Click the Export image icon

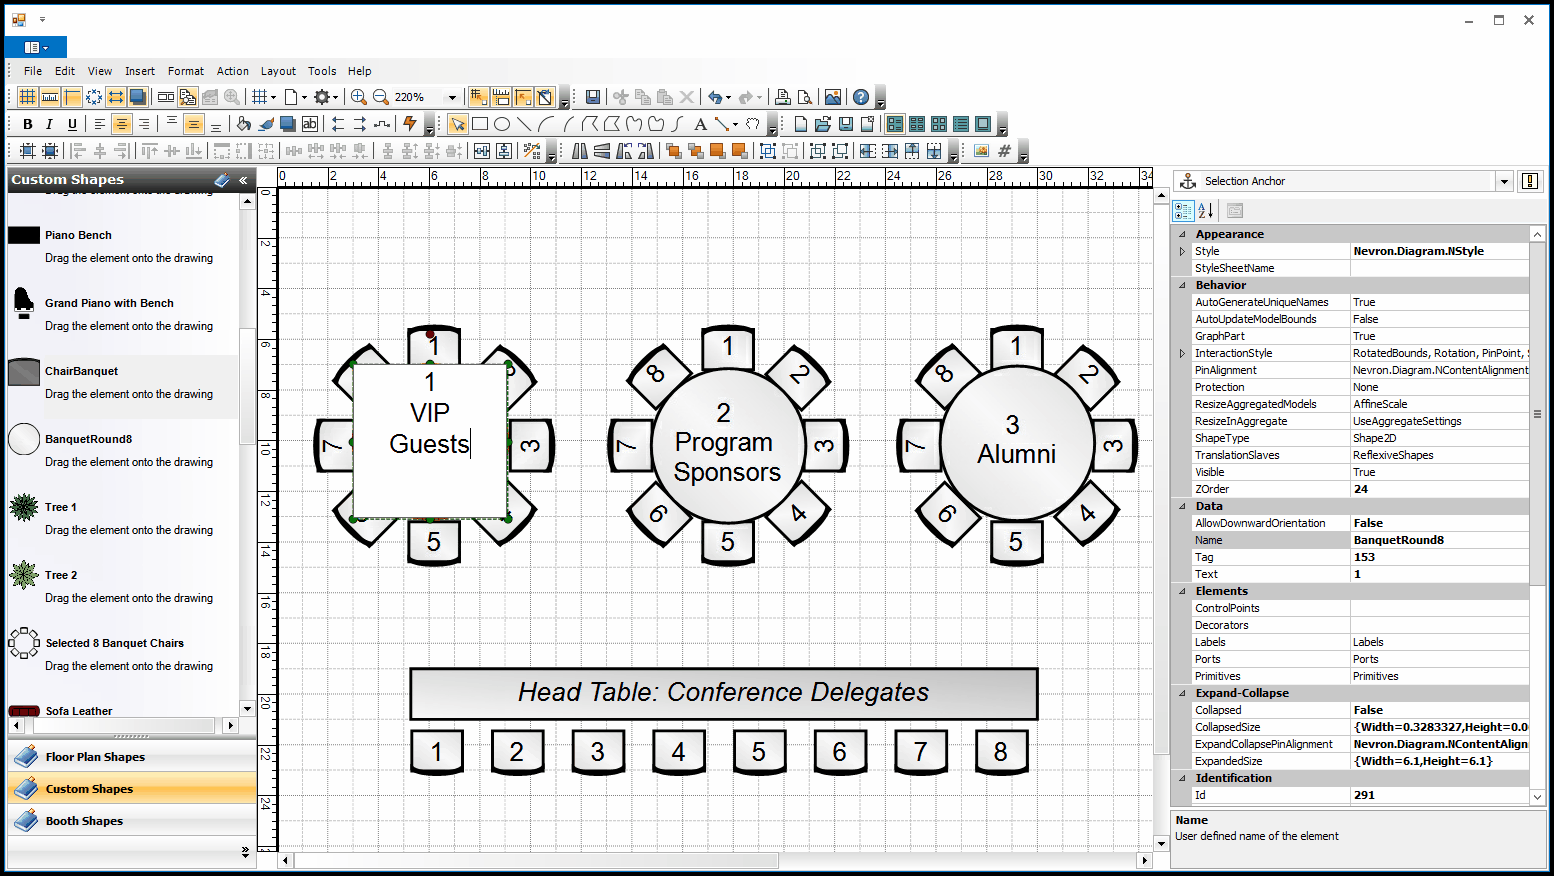tap(833, 97)
